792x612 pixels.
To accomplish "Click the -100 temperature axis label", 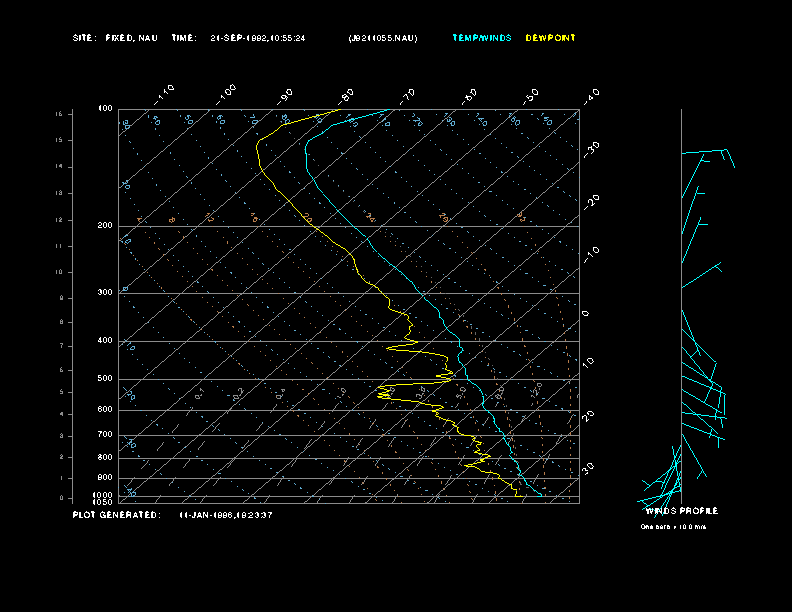I will coord(225,94).
